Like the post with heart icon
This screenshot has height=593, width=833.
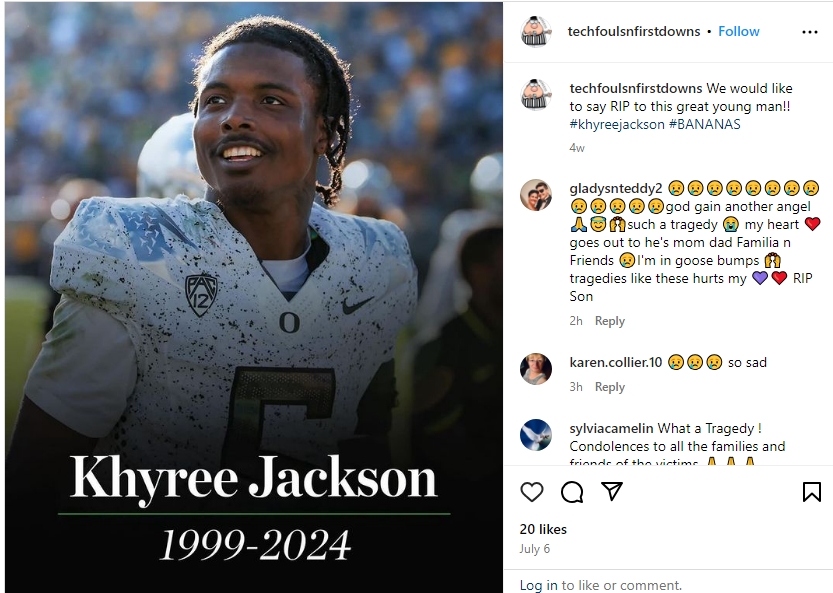point(531,492)
